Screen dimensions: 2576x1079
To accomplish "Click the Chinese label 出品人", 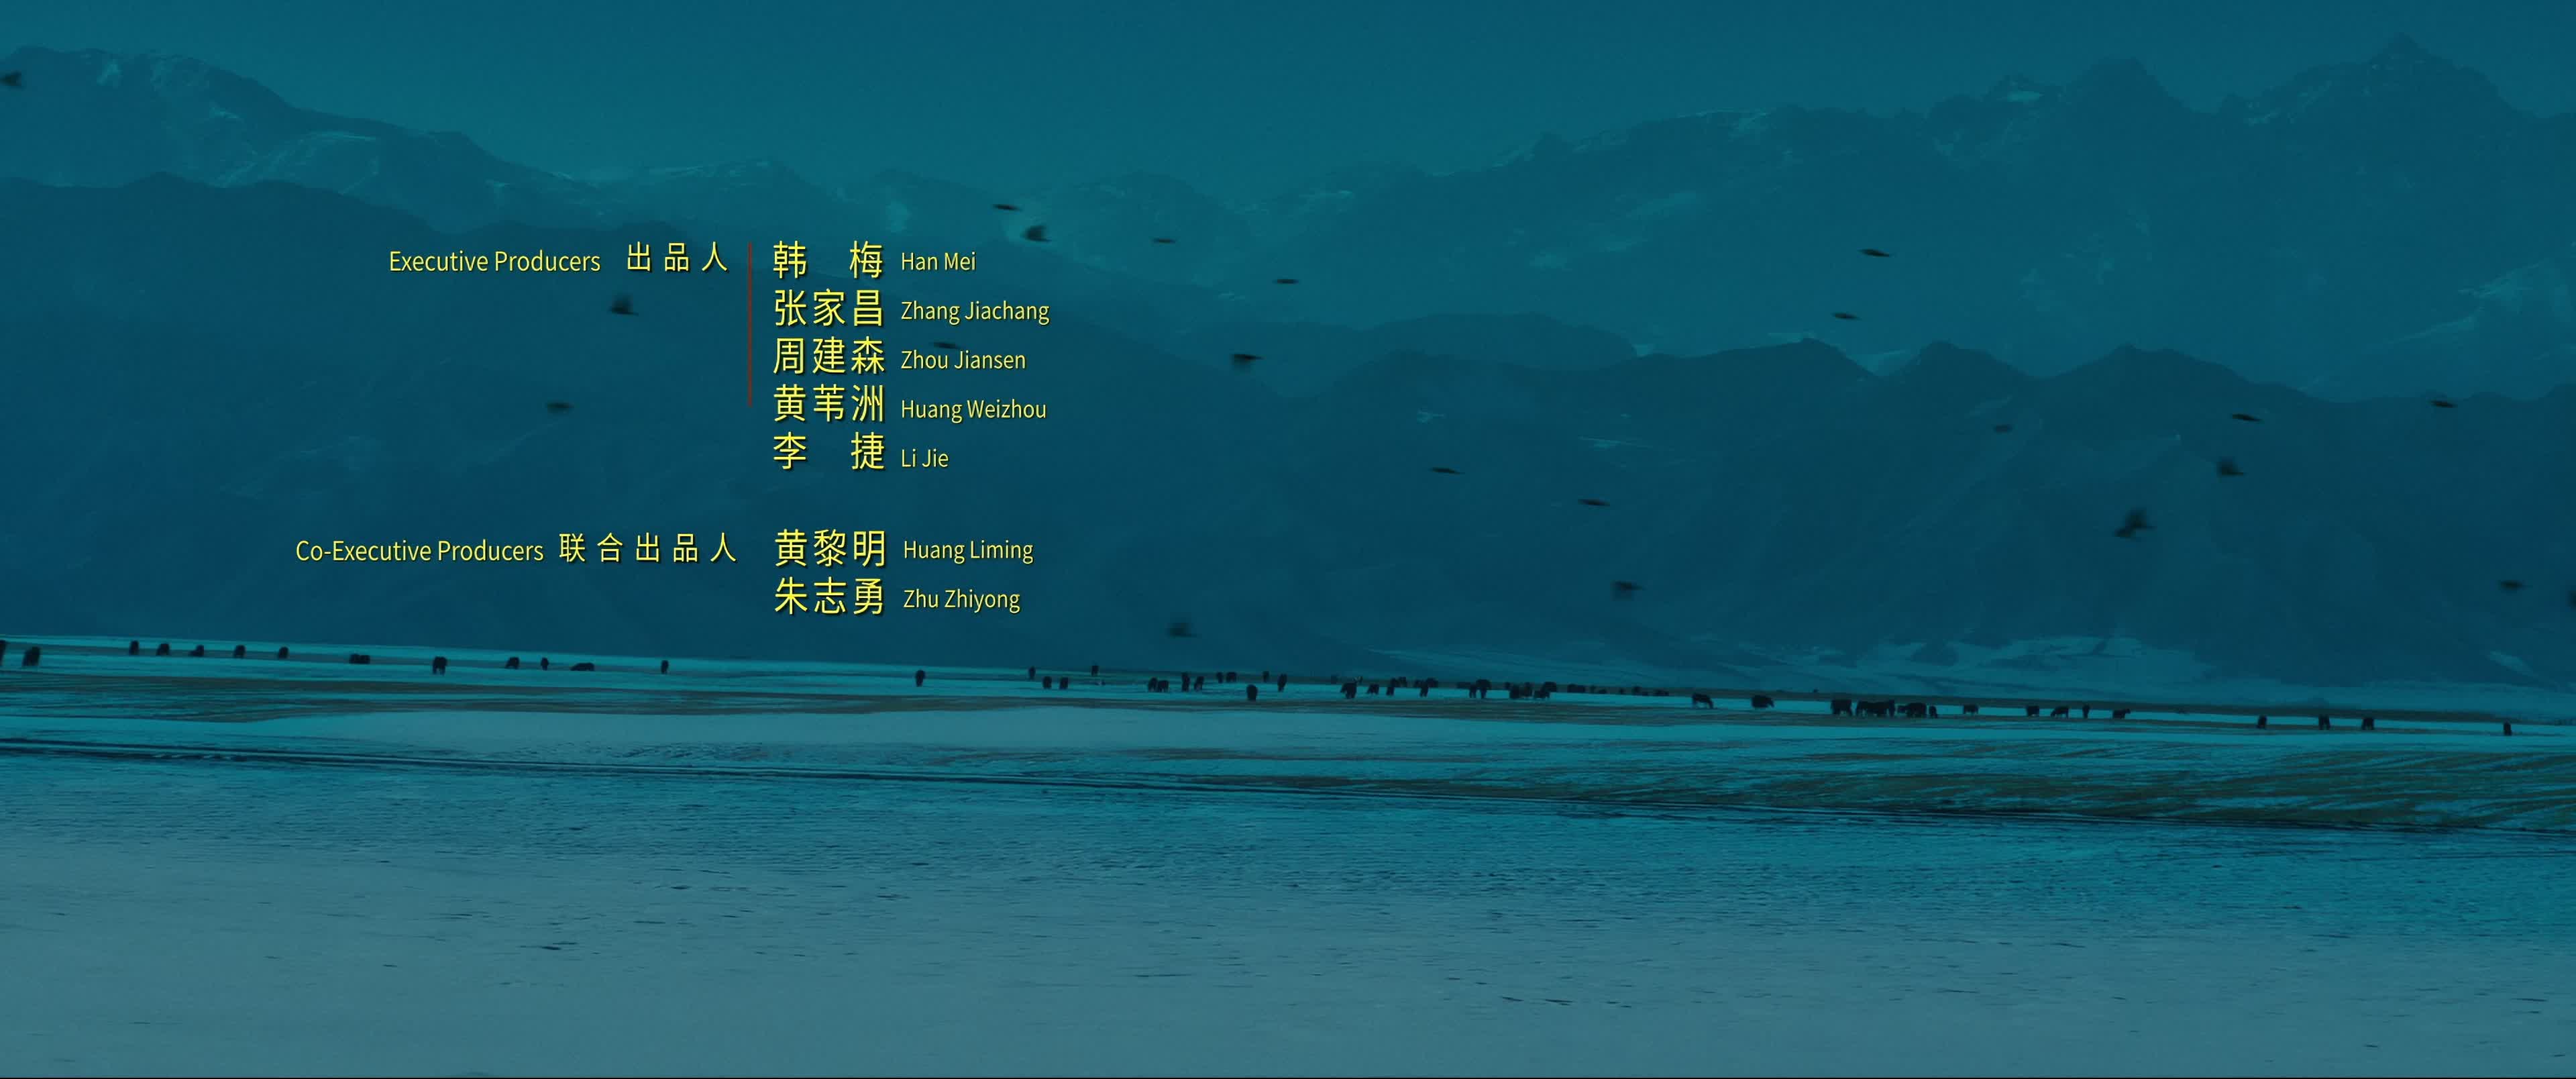I will [677, 258].
